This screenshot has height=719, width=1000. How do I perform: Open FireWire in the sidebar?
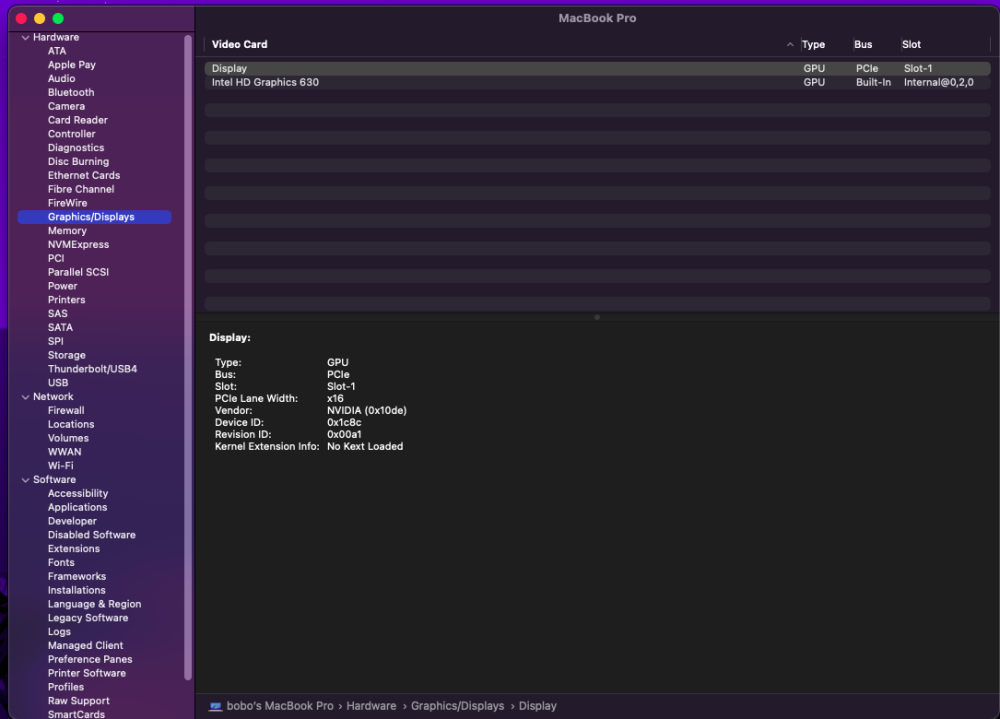[x=68, y=203]
